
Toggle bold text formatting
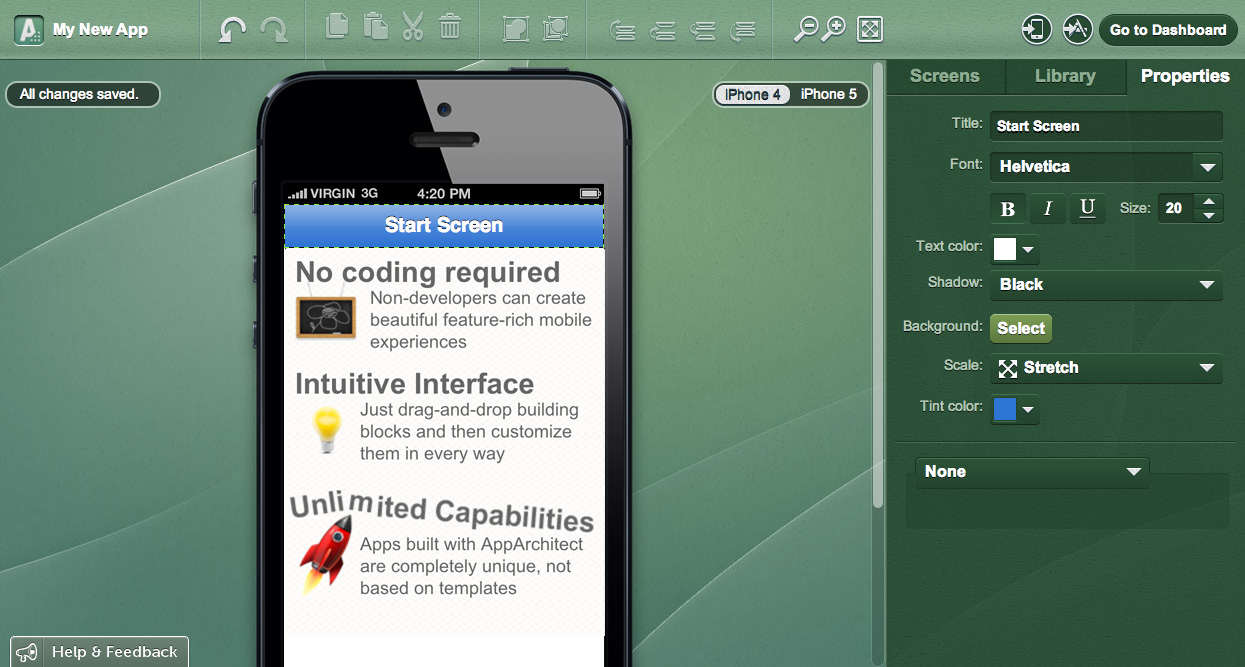point(1008,208)
